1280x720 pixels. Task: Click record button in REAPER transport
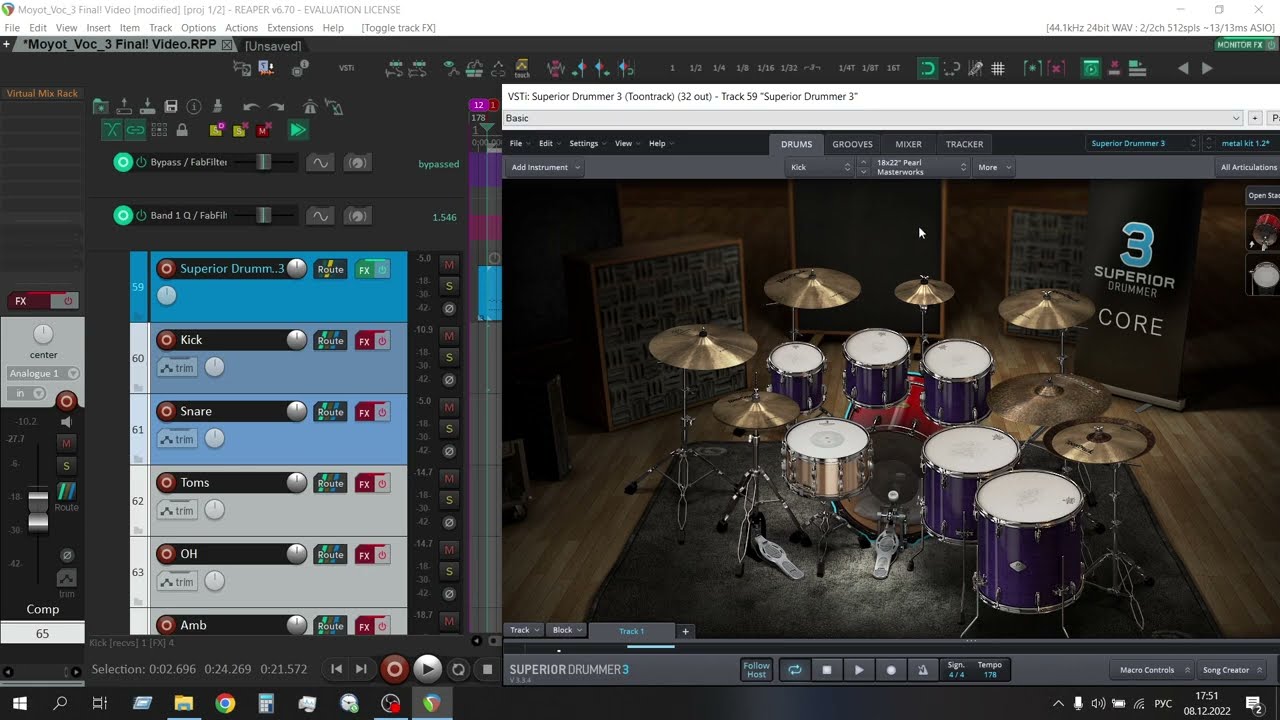[x=395, y=670]
